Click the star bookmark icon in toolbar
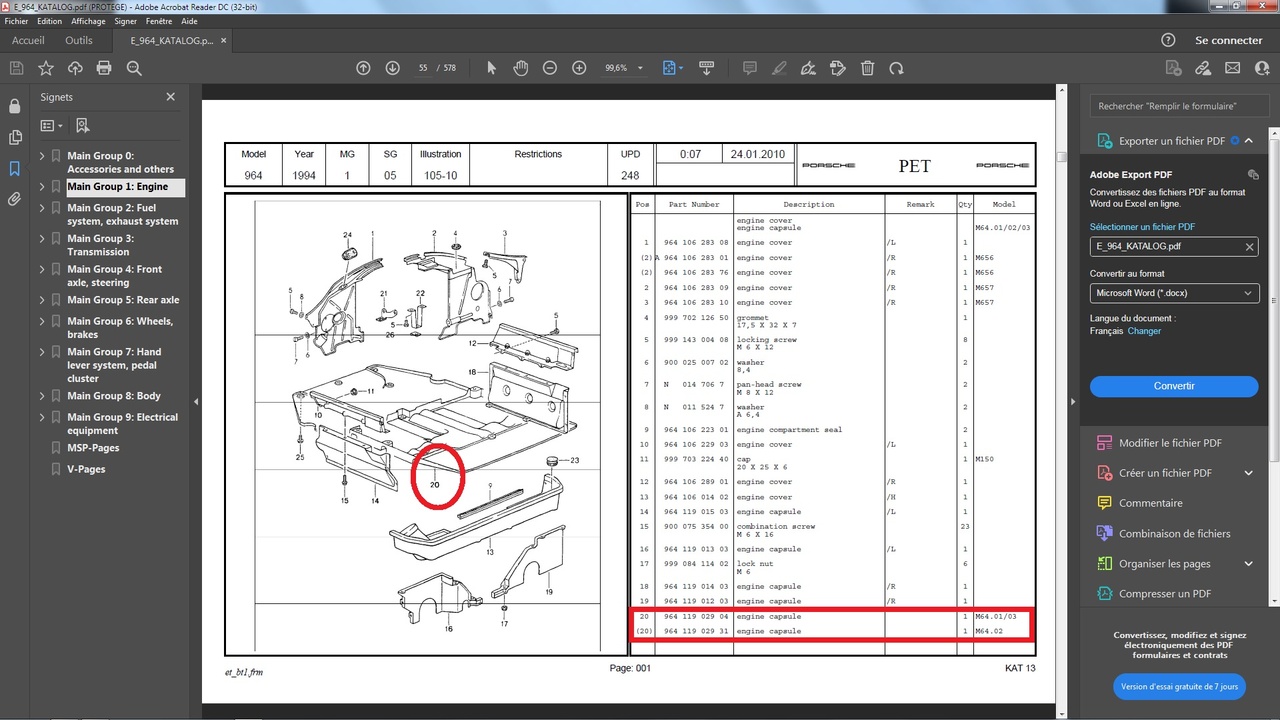 pyautogui.click(x=46, y=68)
